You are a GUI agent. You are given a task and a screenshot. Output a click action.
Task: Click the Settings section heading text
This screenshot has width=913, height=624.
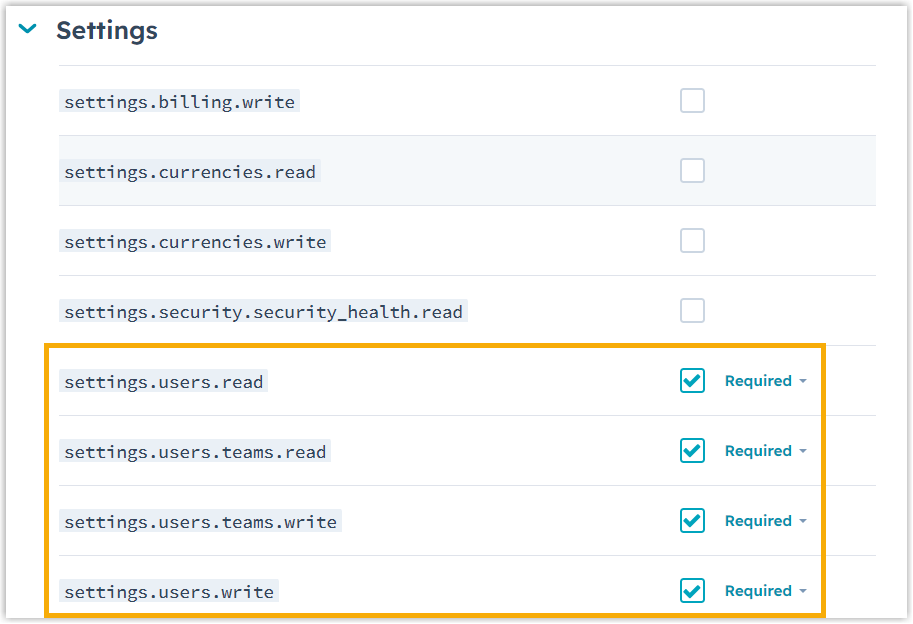[x=107, y=30]
